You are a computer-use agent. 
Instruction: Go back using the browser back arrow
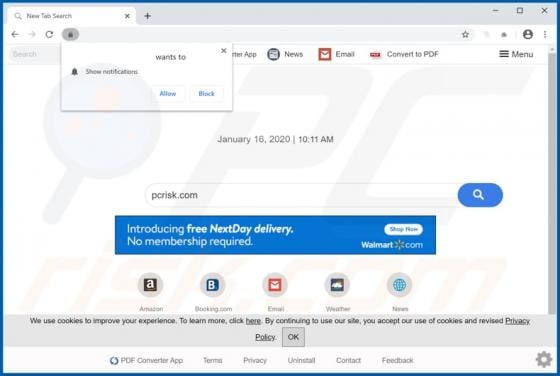pyautogui.click(x=15, y=34)
